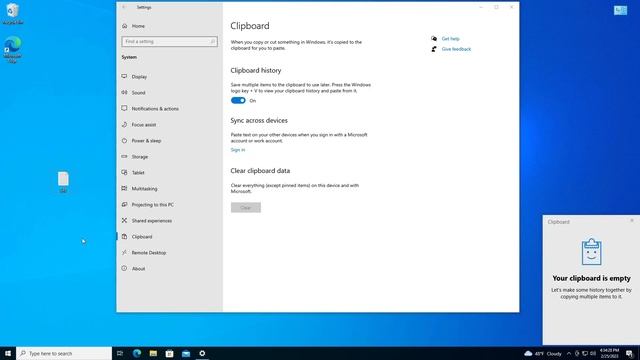Screen dimensions: 640x360
Task: Open Microsoft Store from taskbar
Action: [169, 353]
